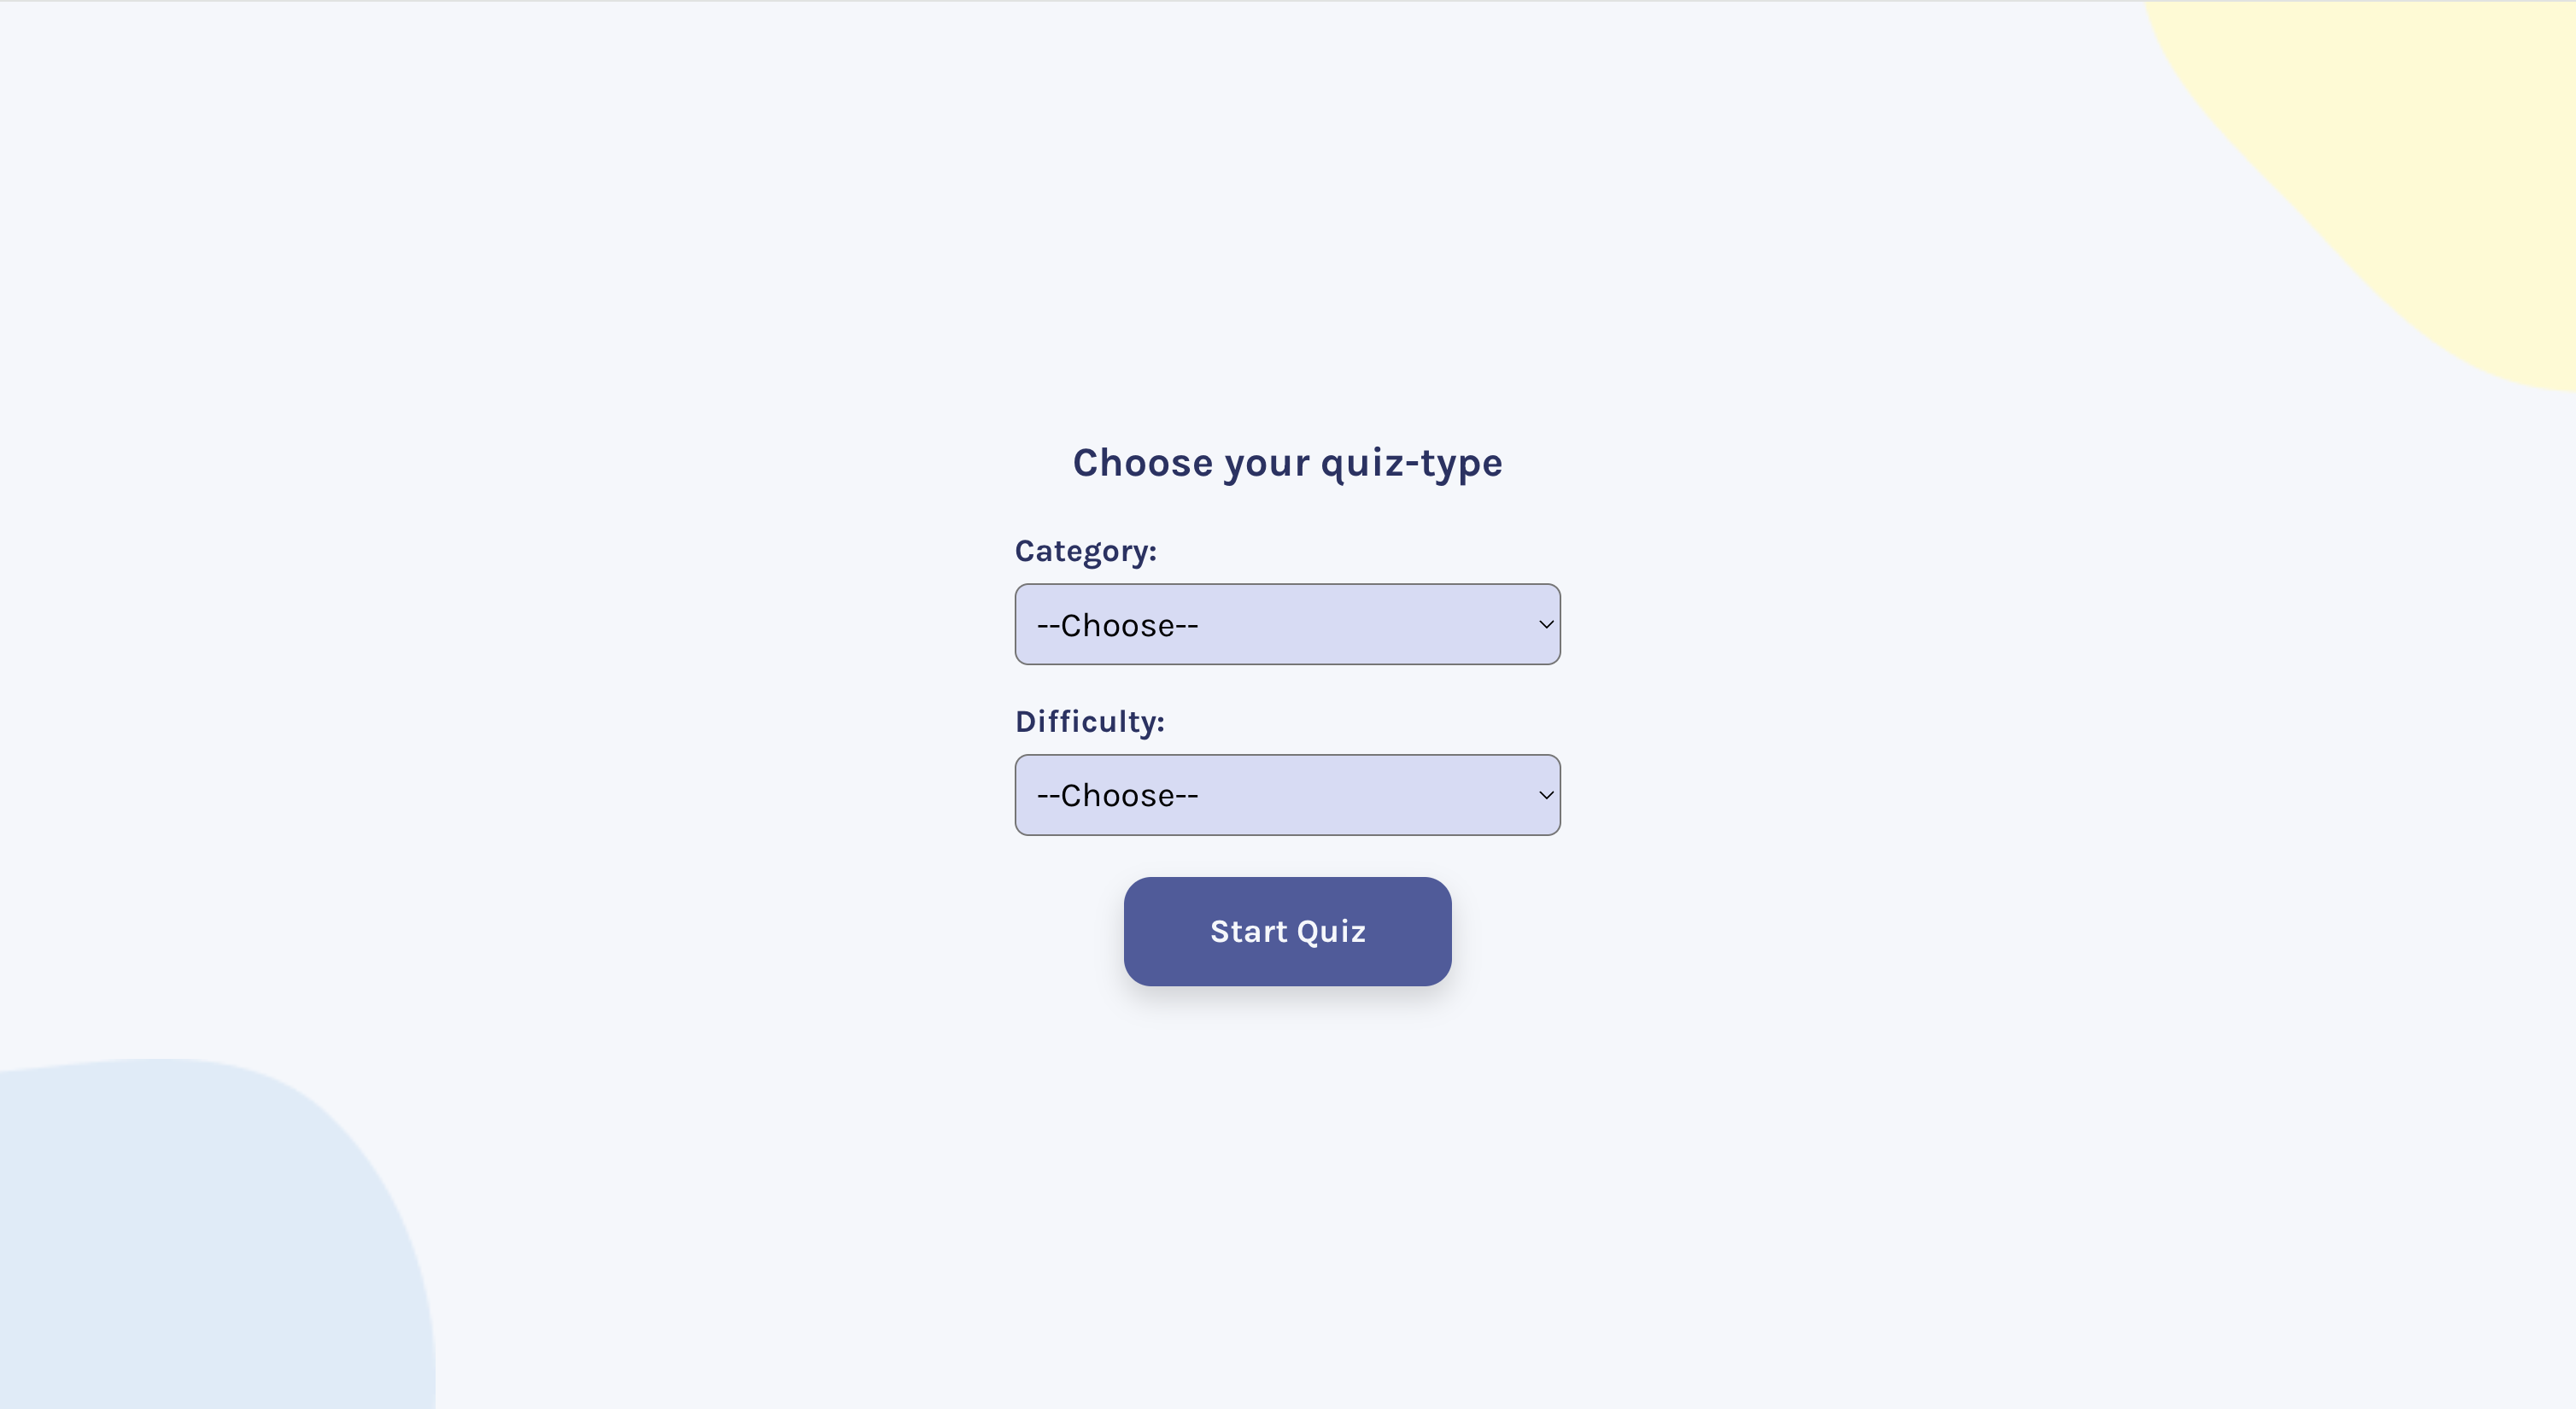Click the "--Choose--" placeholder under Difficulty

pyautogui.click(x=1117, y=795)
